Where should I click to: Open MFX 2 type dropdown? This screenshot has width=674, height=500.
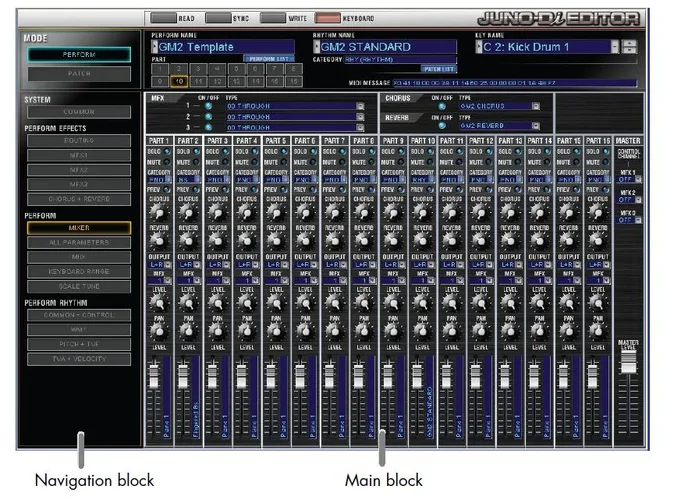point(360,117)
